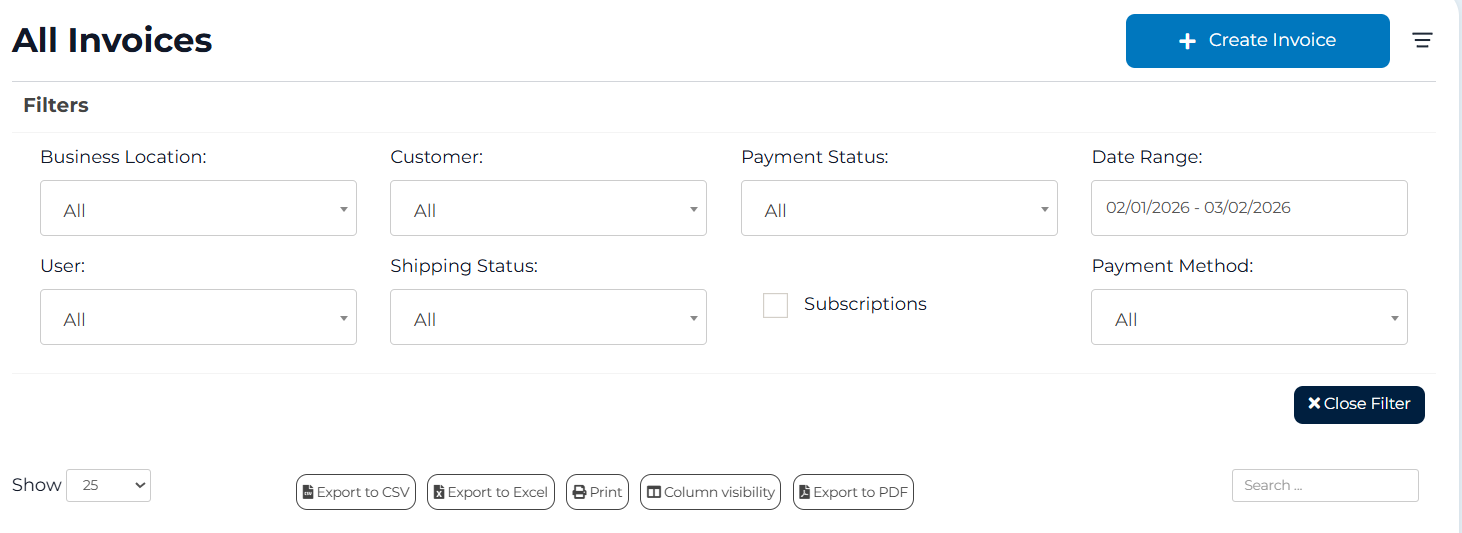Open the Payment Method dropdown
This screenshot has height=533, width=1462.
[x=1249, y=318]
